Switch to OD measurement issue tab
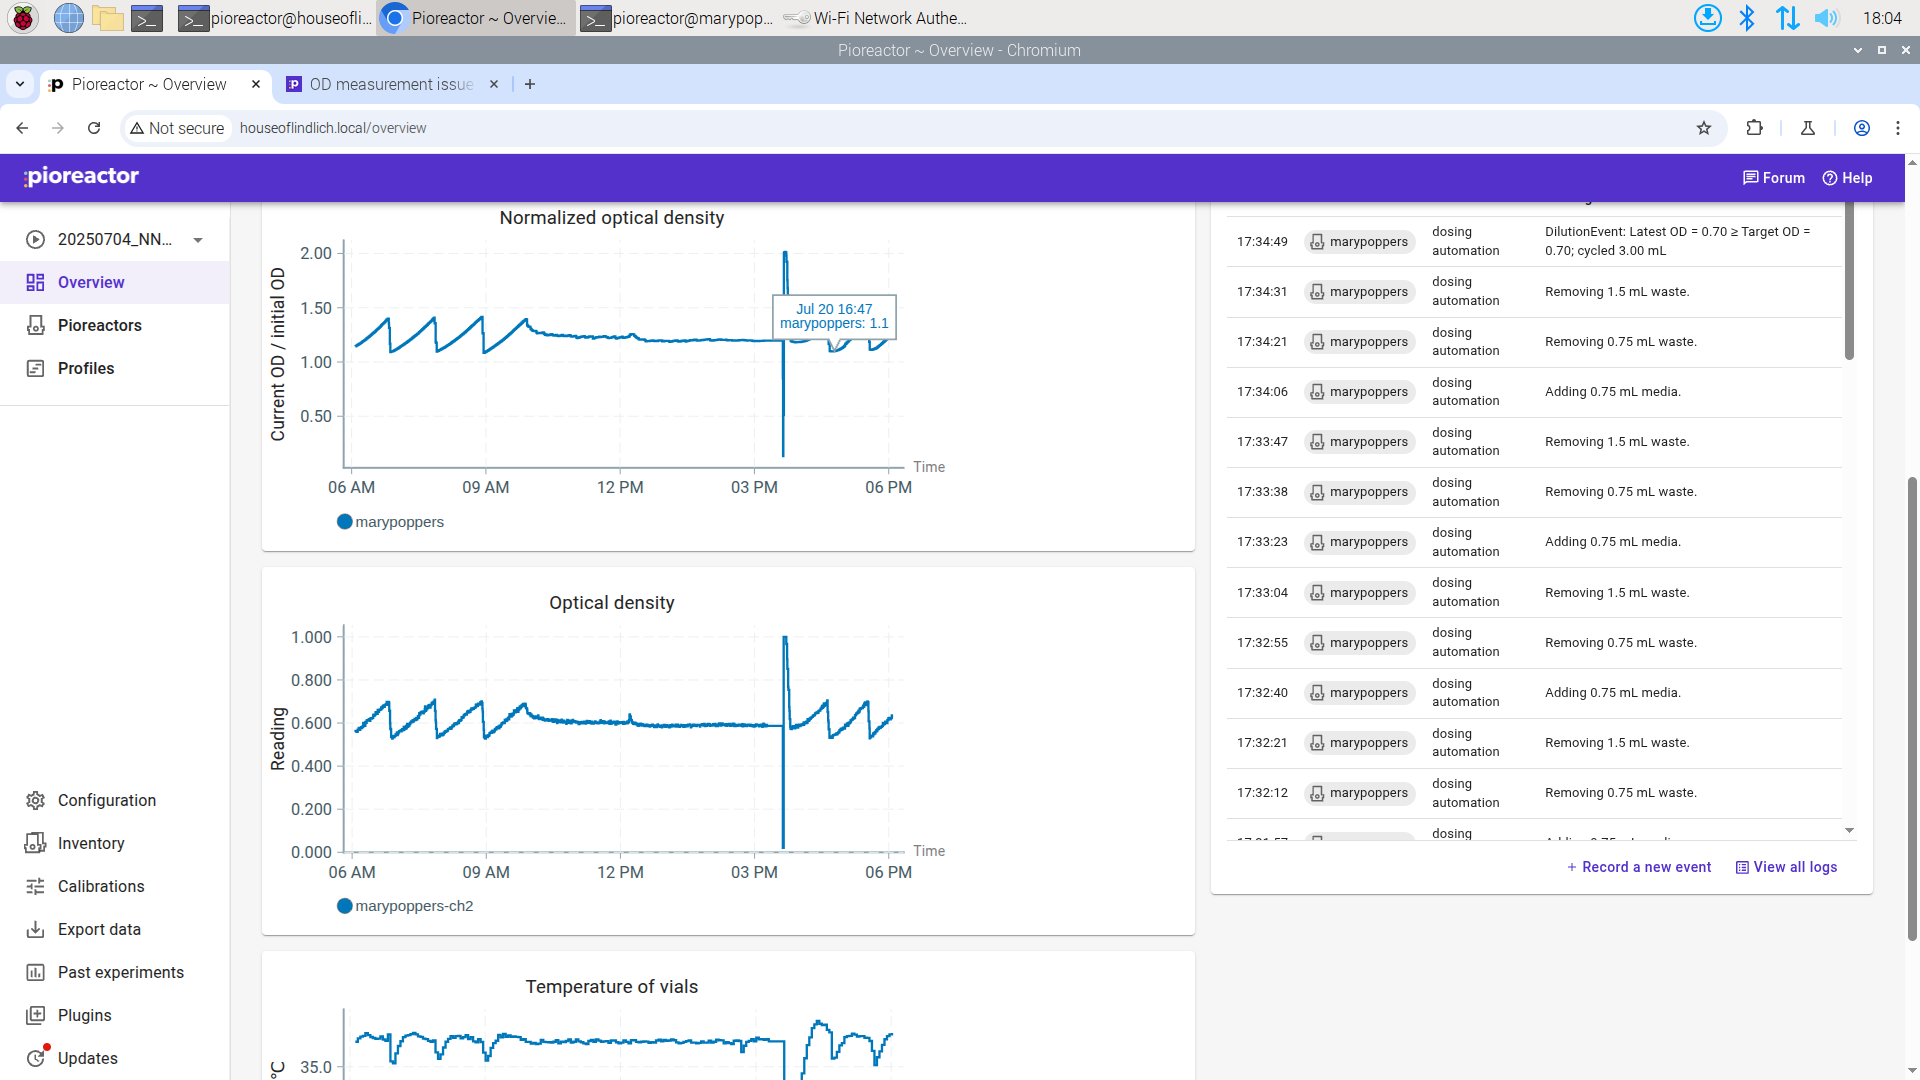The image size is (1920, 1080). point(390,85)
